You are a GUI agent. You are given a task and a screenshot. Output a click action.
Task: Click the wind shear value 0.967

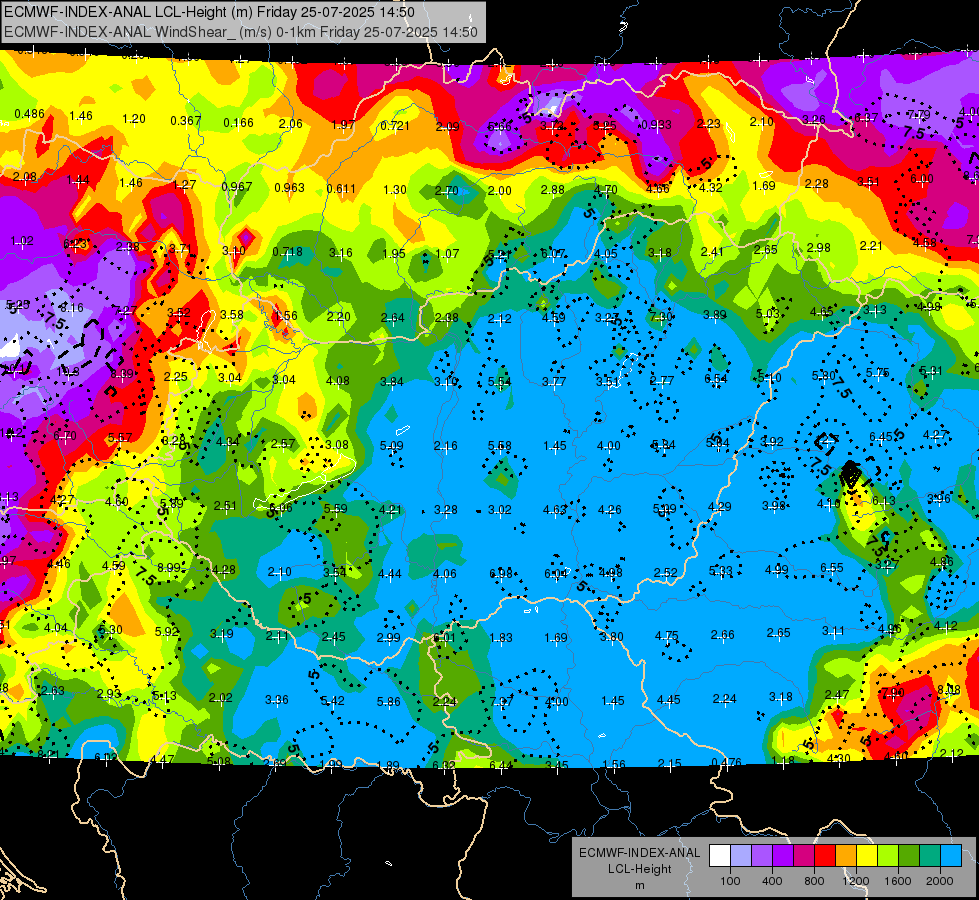[237, 187]
